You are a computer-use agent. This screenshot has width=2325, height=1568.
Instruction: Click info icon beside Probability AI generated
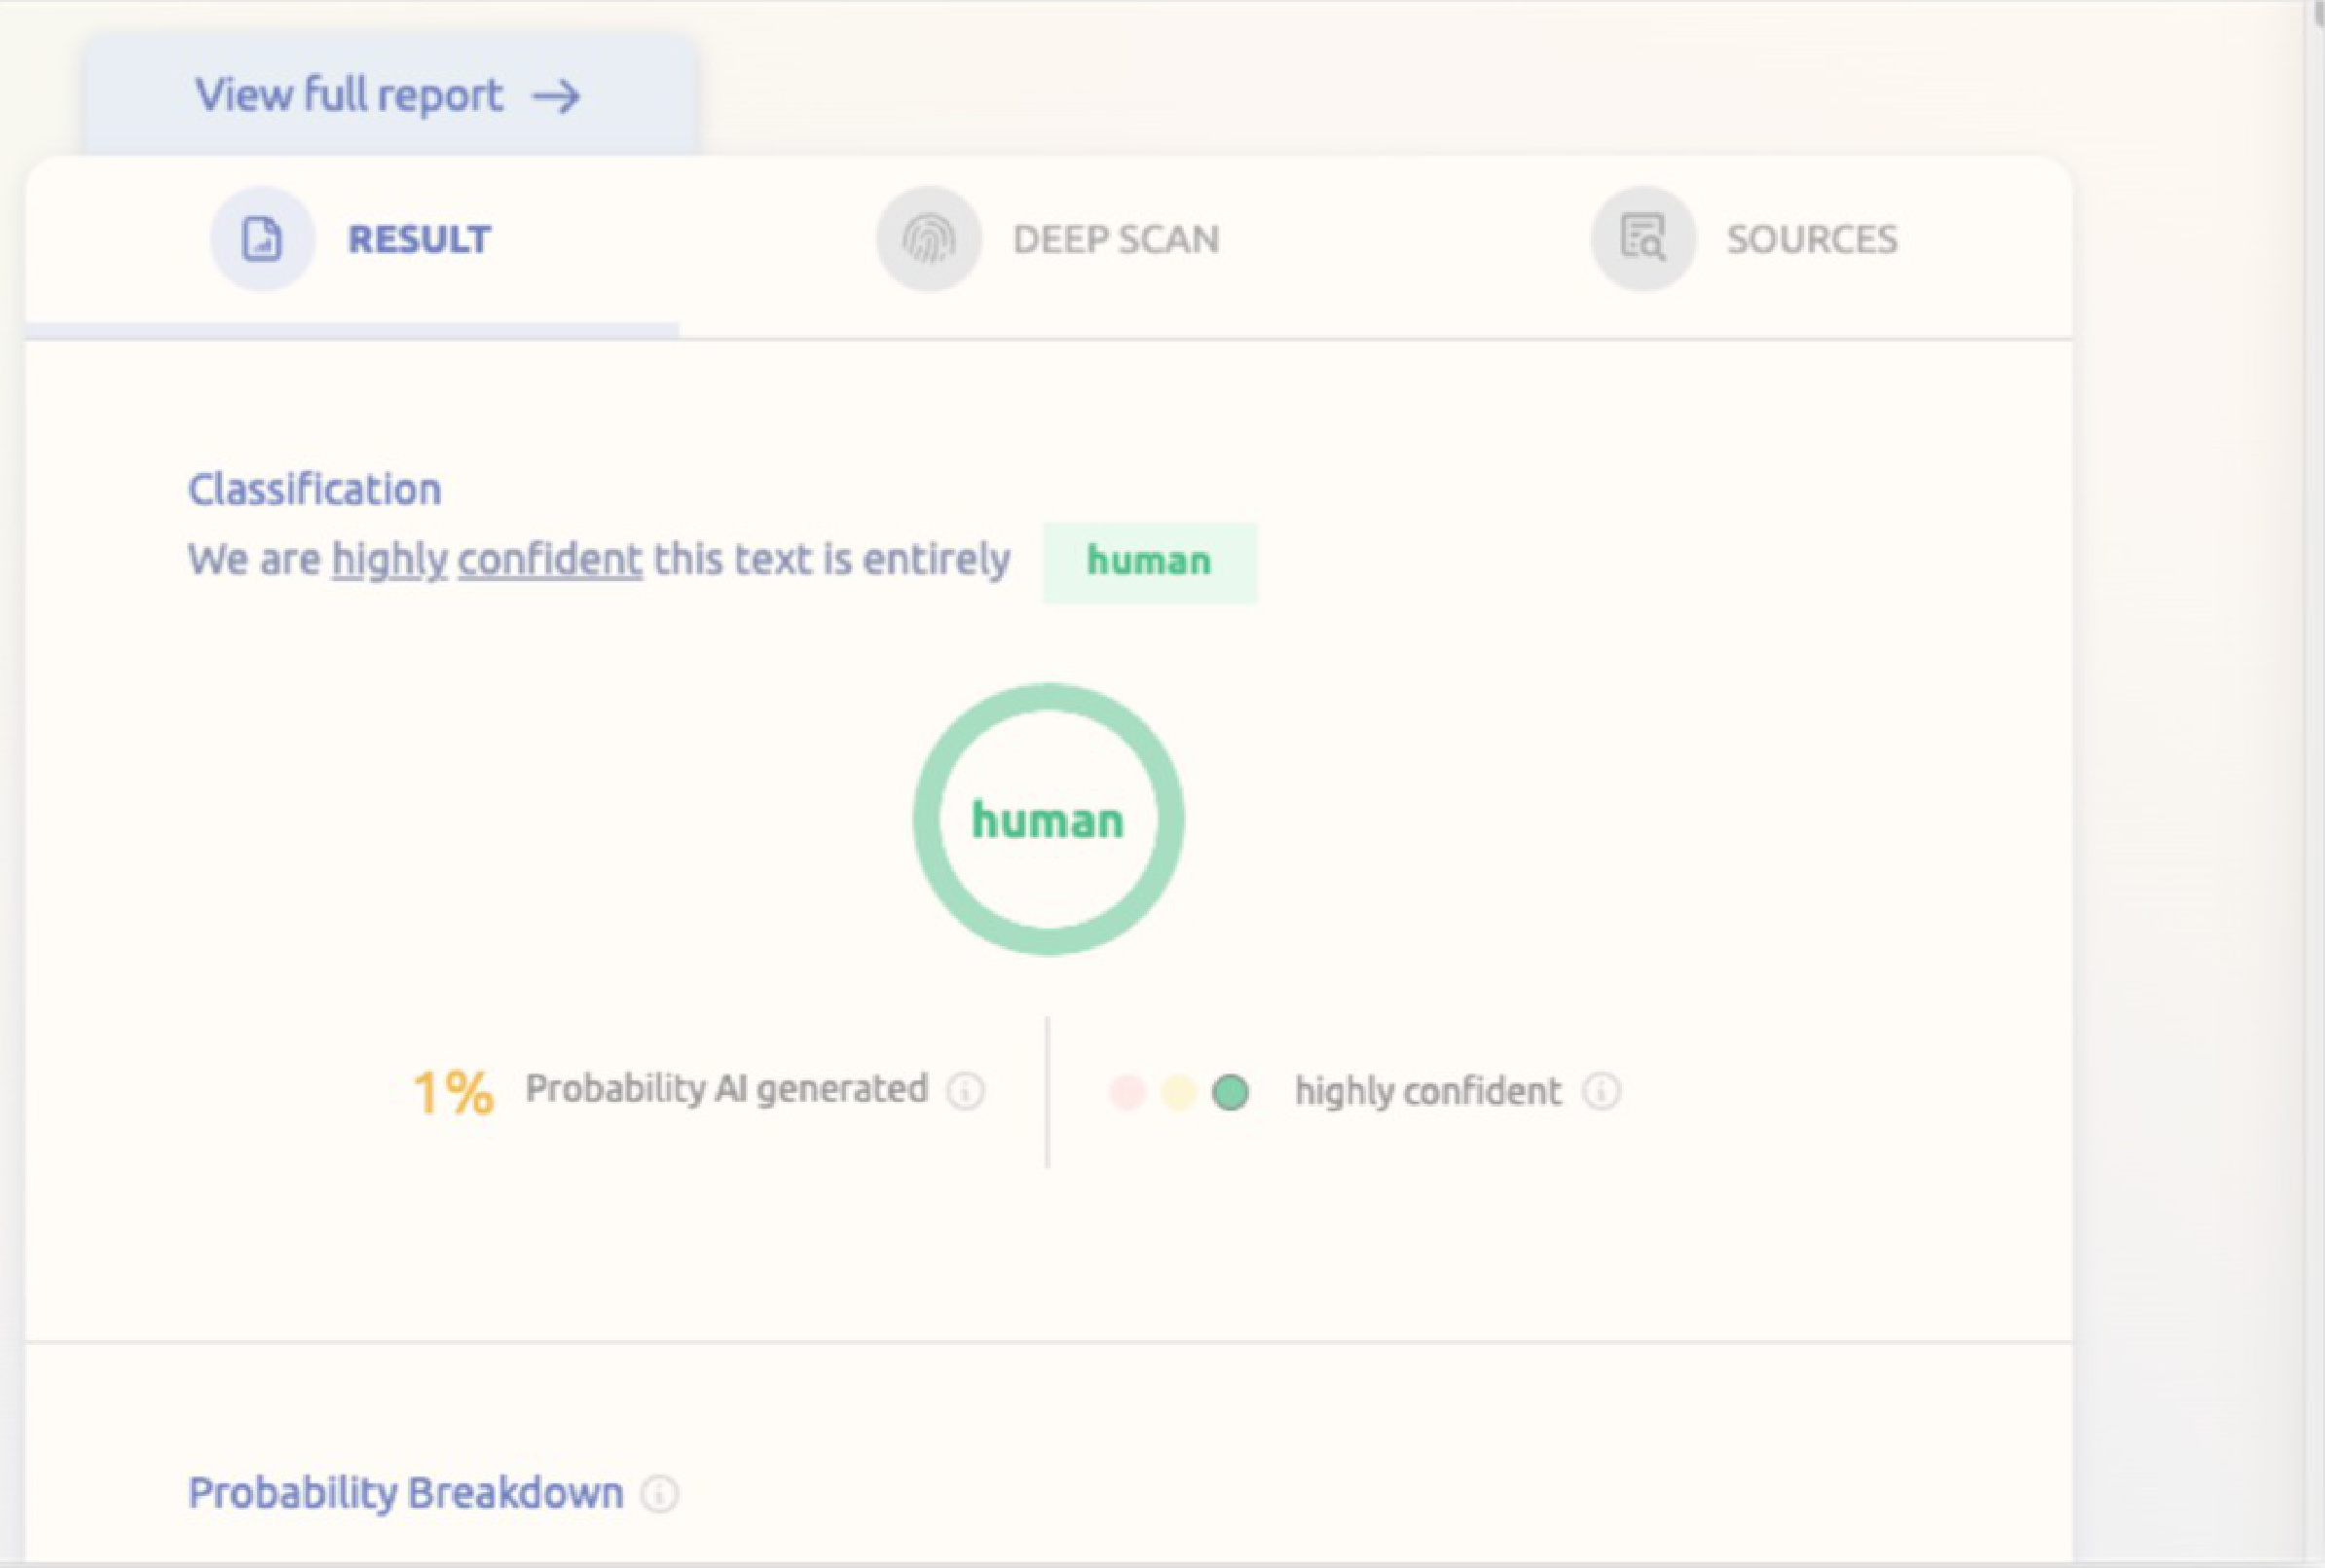tap(966, 1091)
